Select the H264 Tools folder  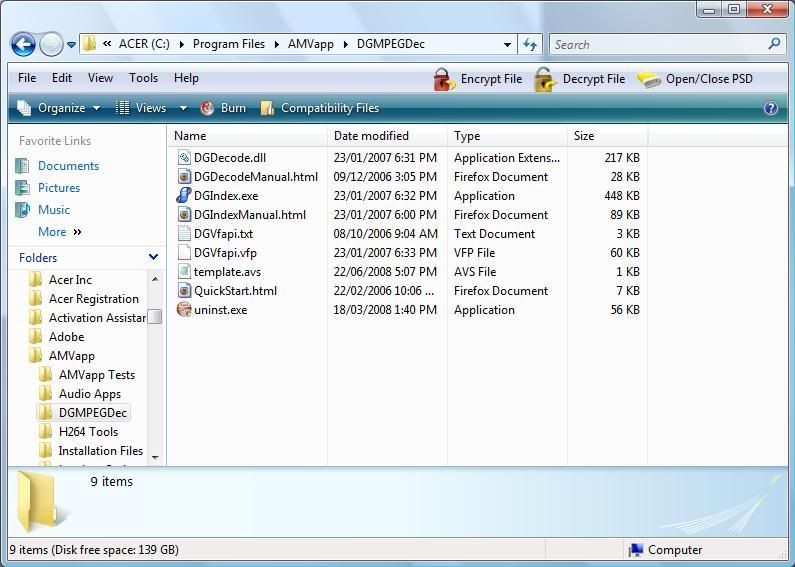pos(88,432)
